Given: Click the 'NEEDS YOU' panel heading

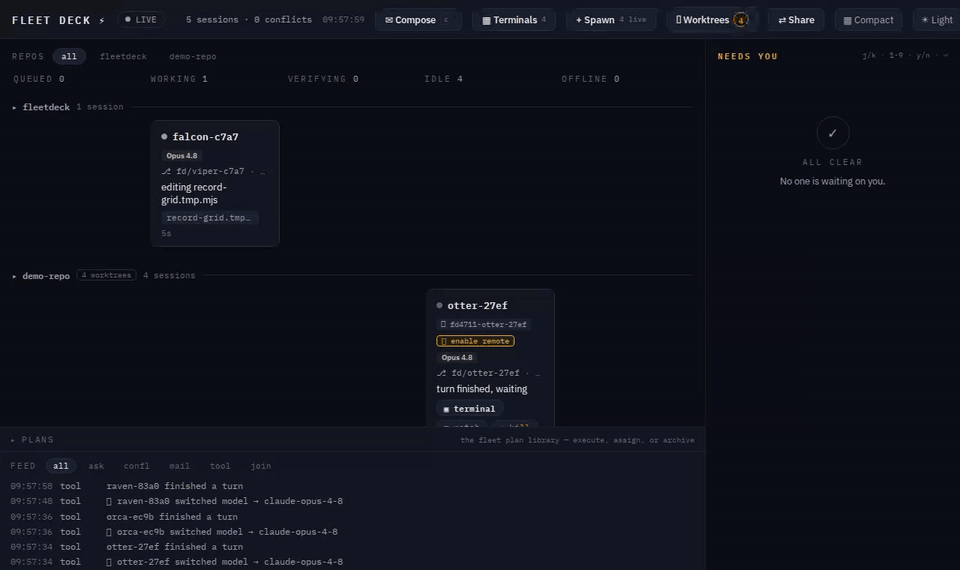Looking at the screenshot, I should tap(748, 56).
